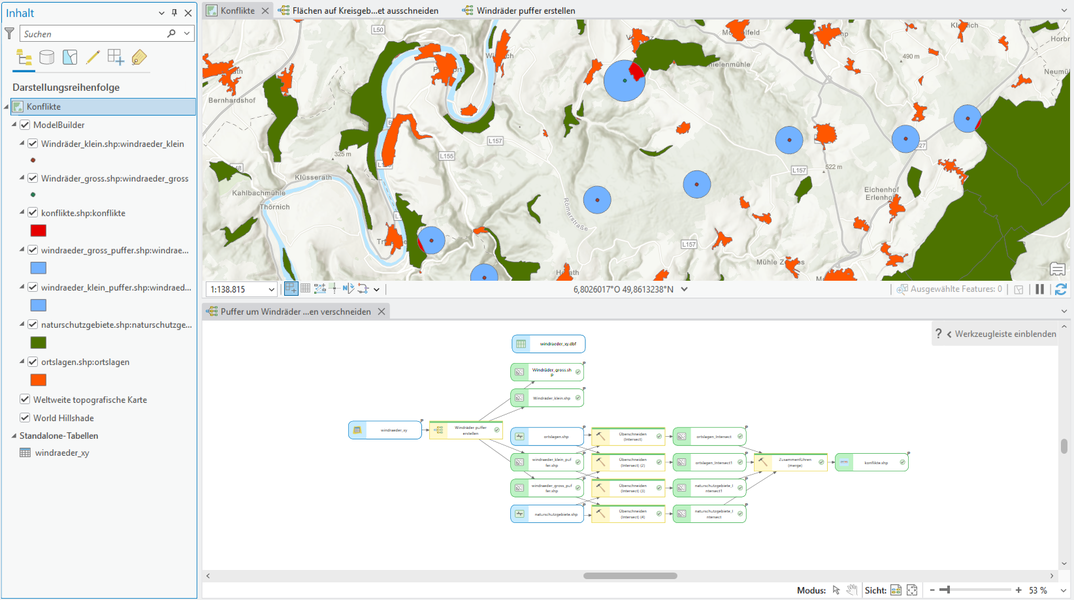Toggle World Hillshade layer visibility
The width and height of the screenshot is (1074, 600).
[25, 418]
